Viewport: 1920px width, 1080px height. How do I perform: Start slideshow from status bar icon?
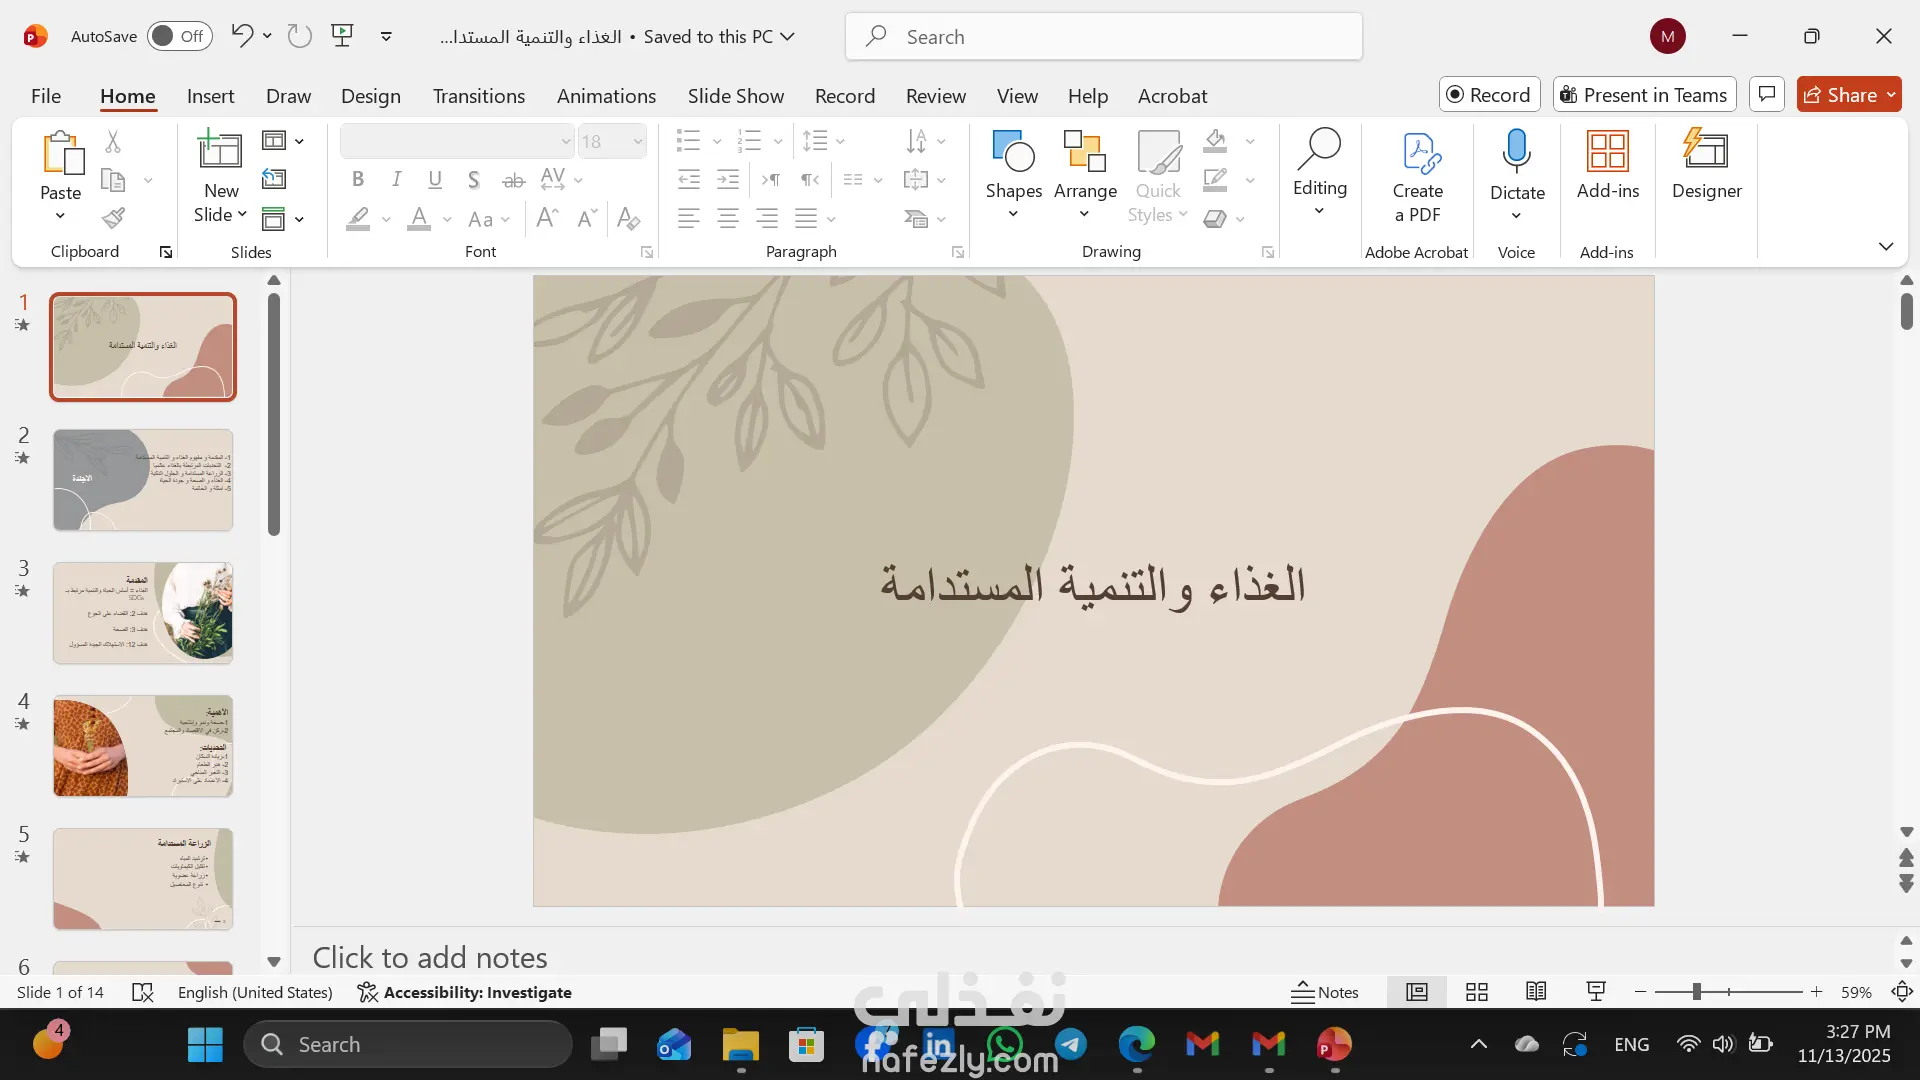[x=1596, y=992]
